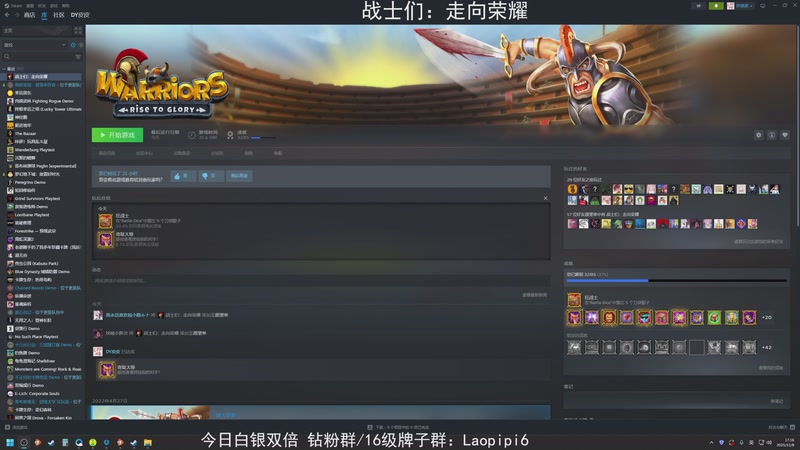Viewport: 800px width, 450px height.
Task: Open the downloads status bar
Action: click(x=399, y=428)
